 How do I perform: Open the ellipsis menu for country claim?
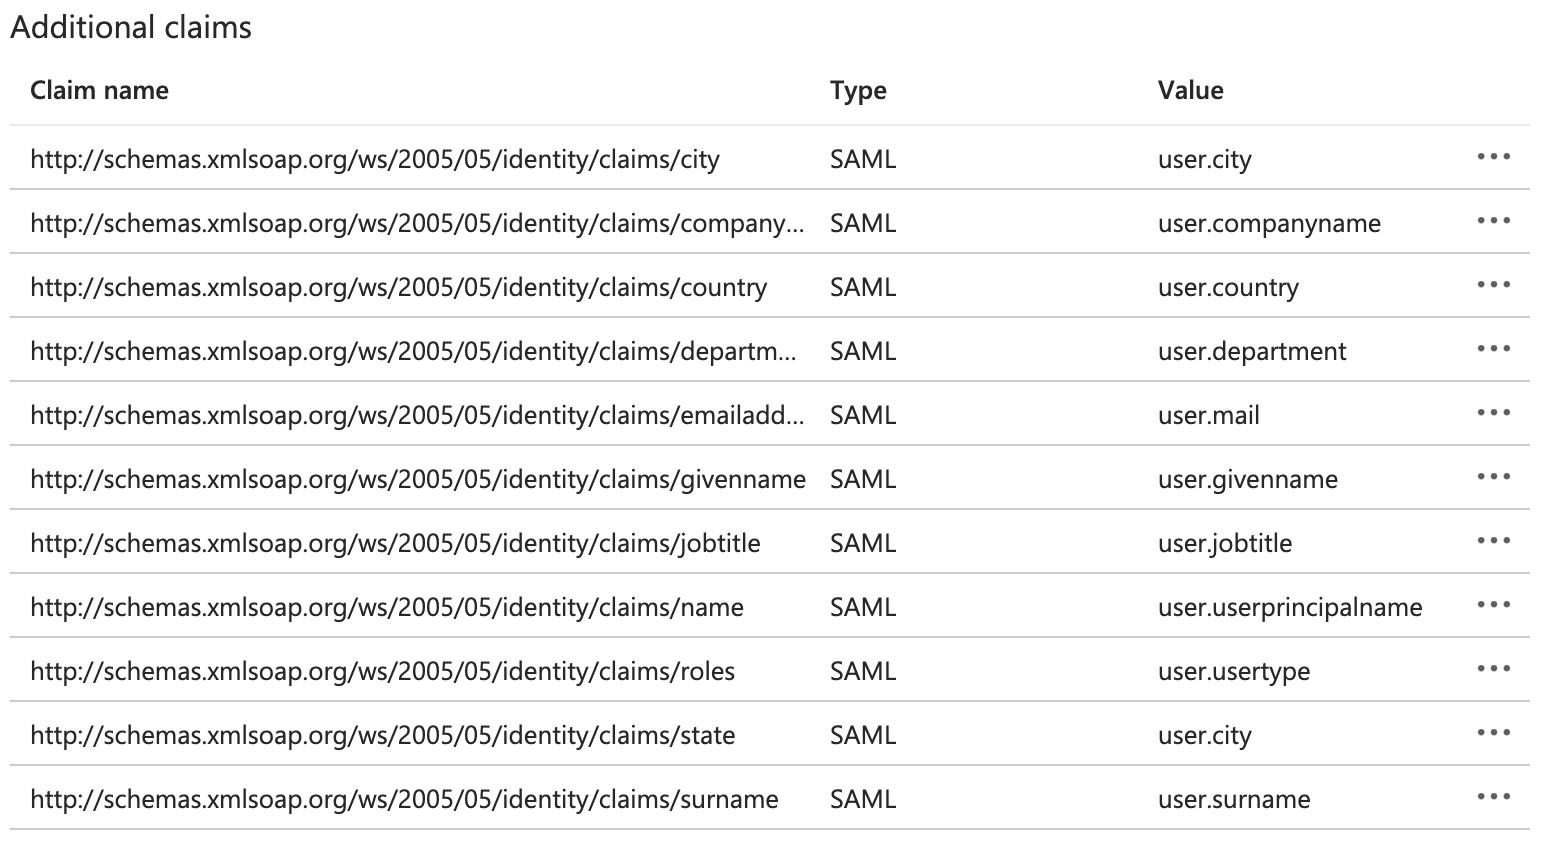coord(1493,285)
